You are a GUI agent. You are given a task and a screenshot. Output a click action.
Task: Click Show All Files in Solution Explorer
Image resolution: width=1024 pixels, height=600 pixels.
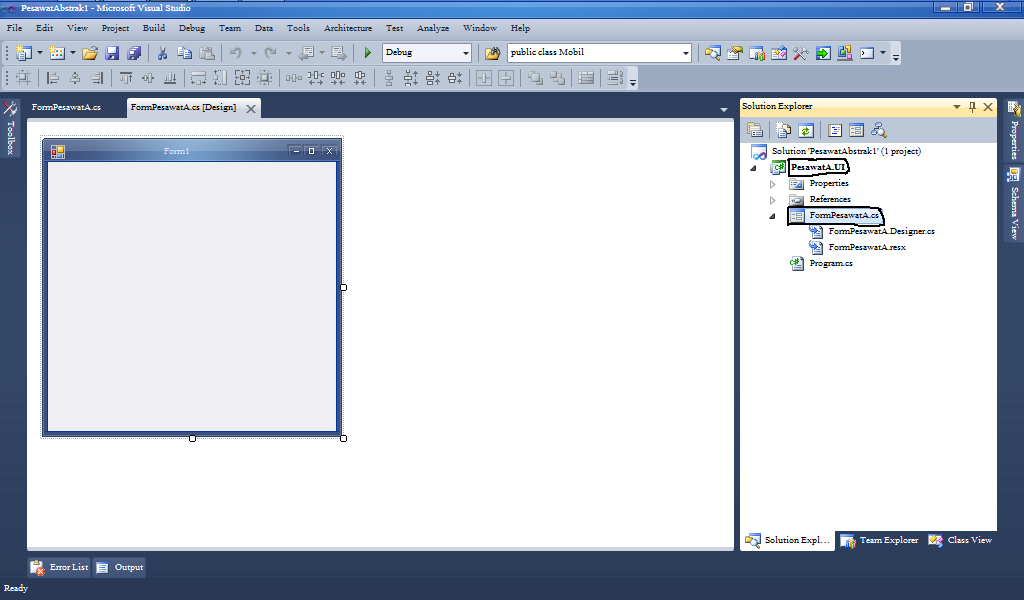click(783, 130)
